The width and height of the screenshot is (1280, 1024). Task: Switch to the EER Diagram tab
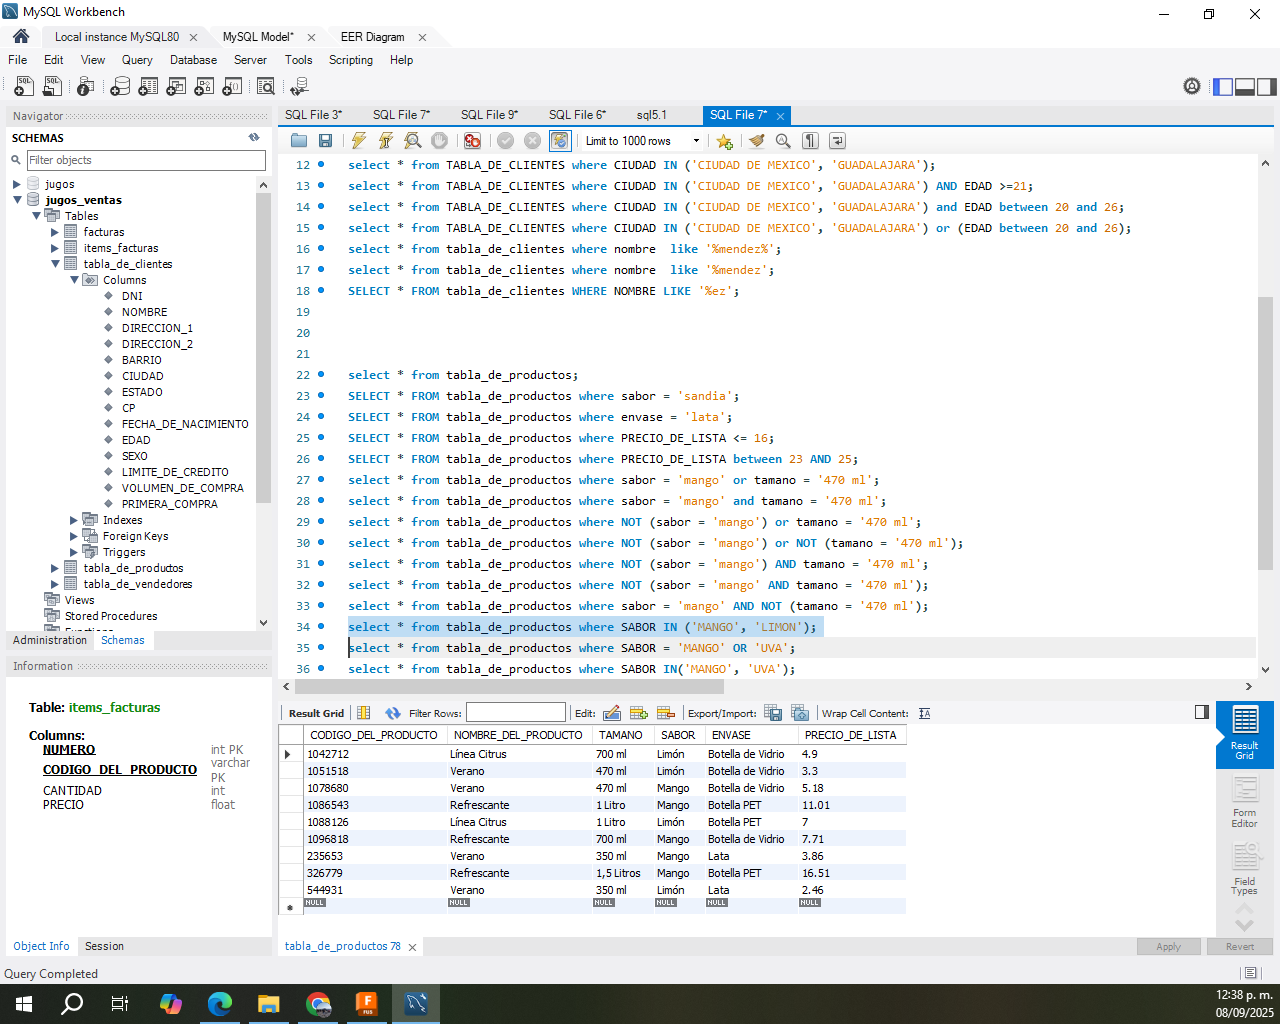pos(372,37)
